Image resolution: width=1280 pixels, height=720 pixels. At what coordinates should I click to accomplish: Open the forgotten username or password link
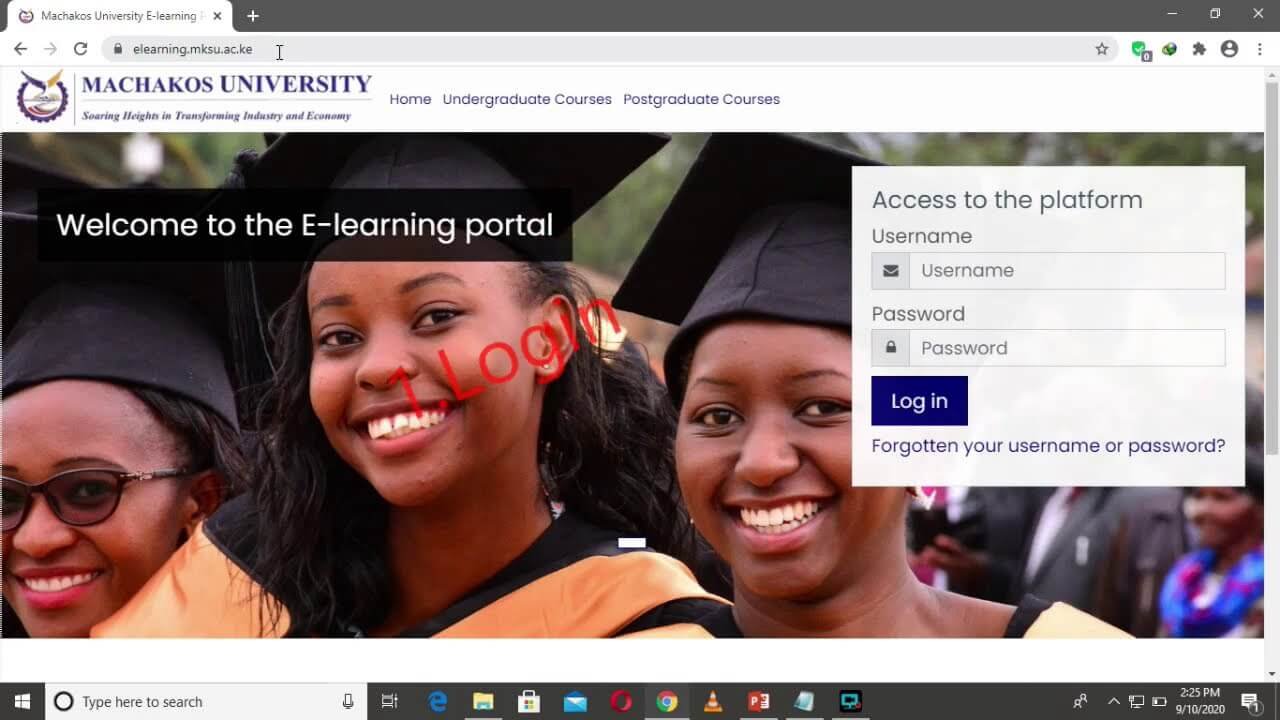(x=1048, y=445)
